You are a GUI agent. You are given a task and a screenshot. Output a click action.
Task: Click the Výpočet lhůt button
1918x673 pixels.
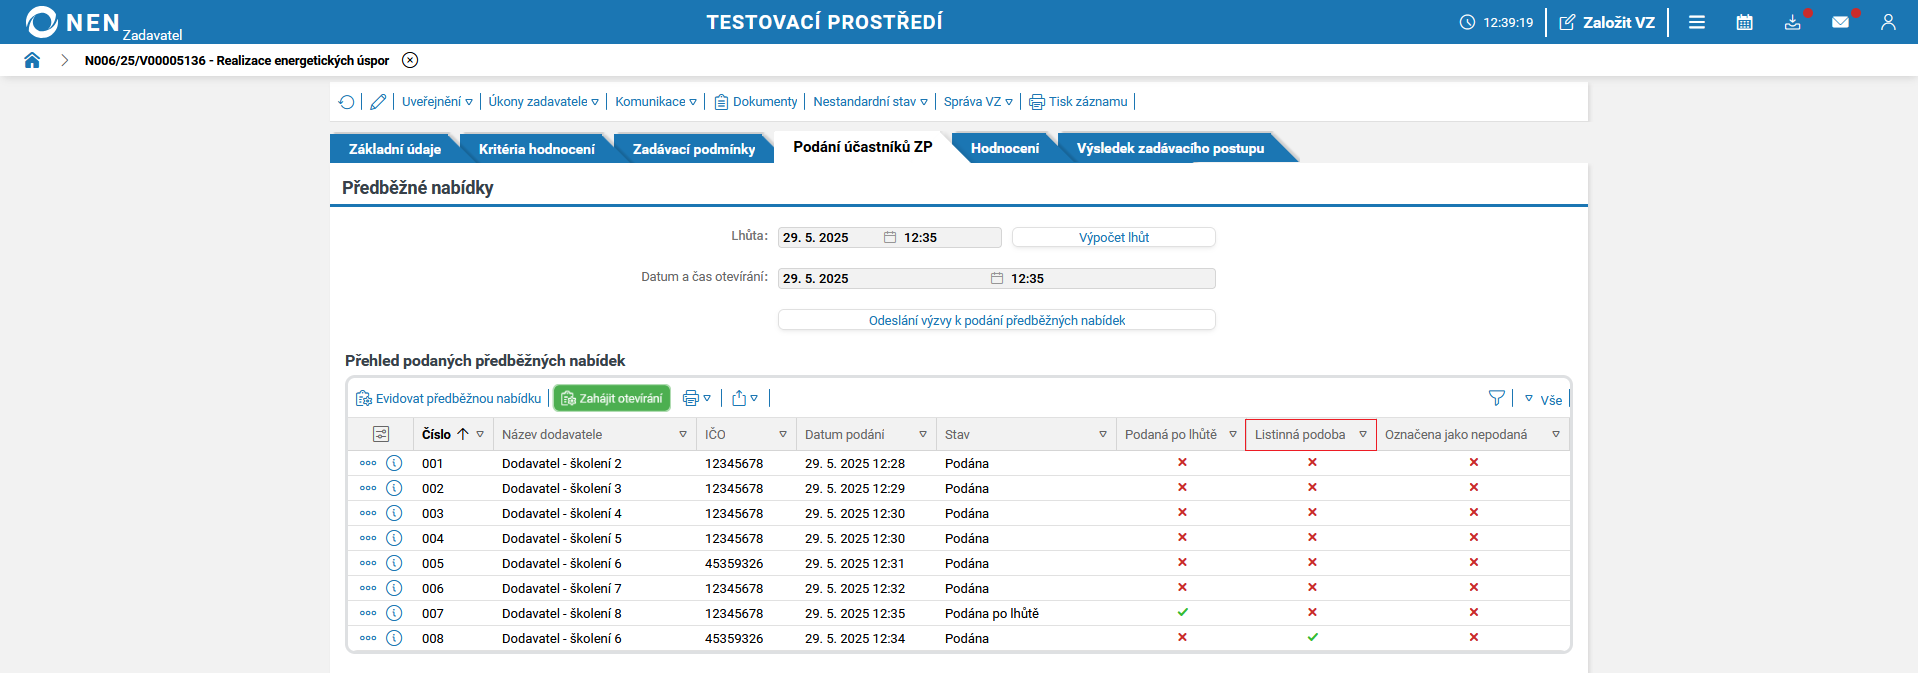tap(1113, 237)
